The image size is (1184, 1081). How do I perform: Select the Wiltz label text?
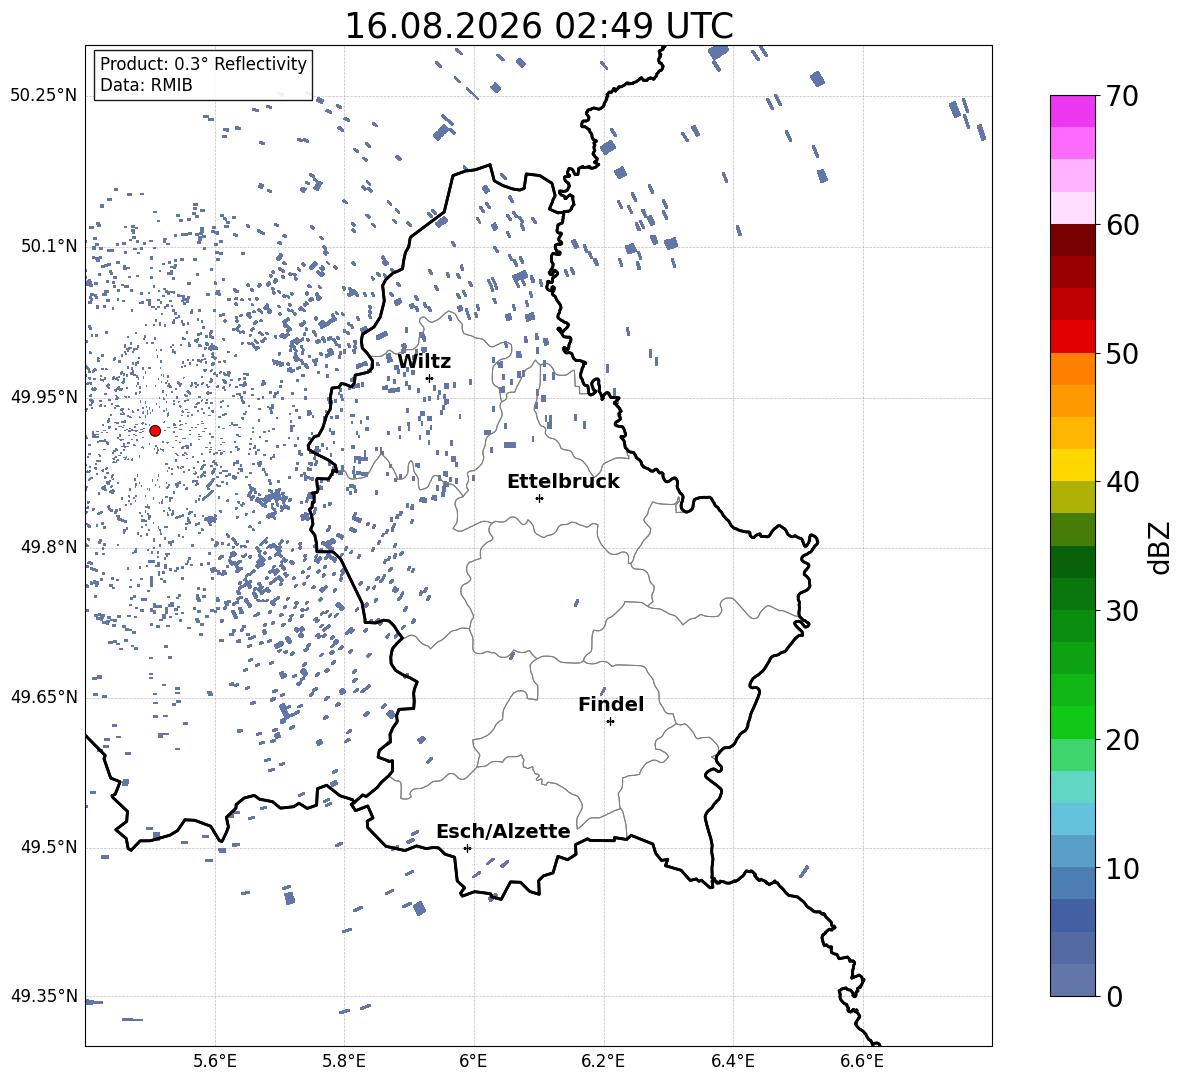[424, 362]
